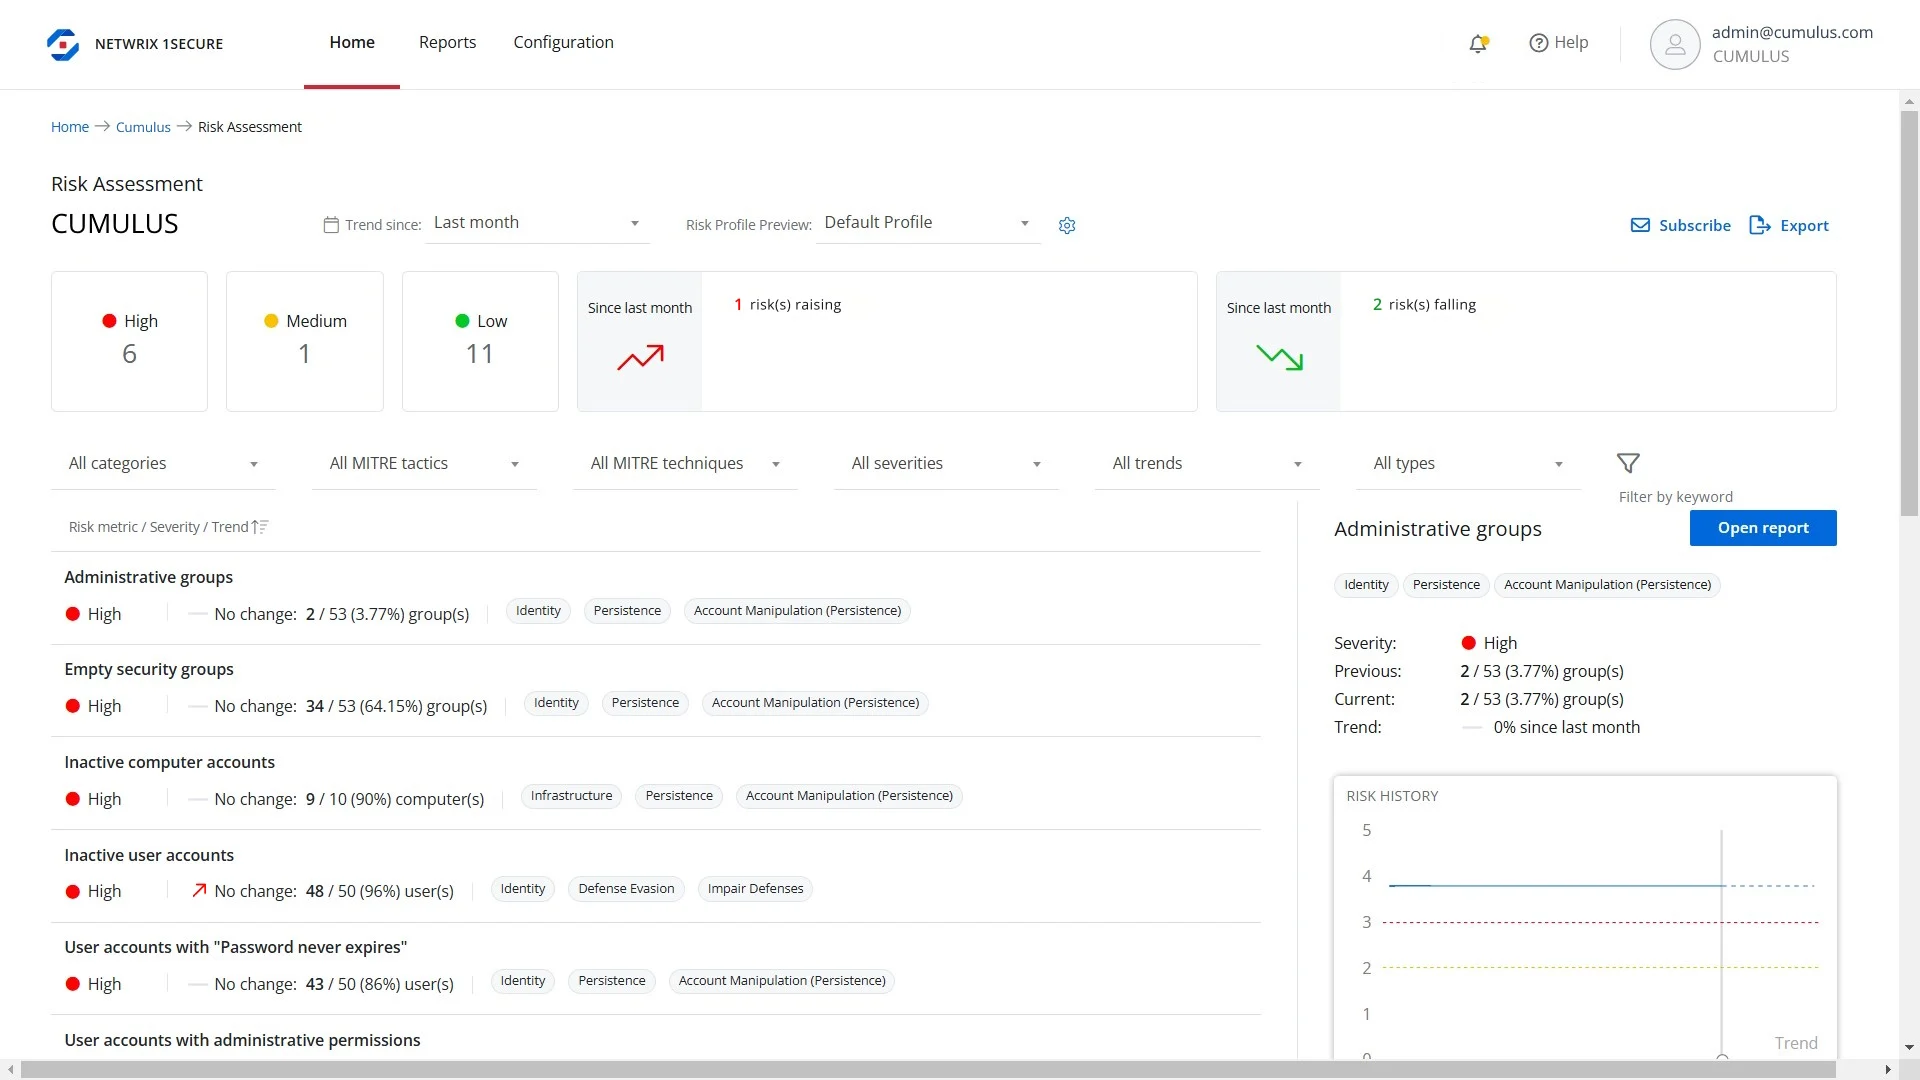Click the Identity tag in details panel
The width and height of the screenshot is (1920, 1080).
1366,585
